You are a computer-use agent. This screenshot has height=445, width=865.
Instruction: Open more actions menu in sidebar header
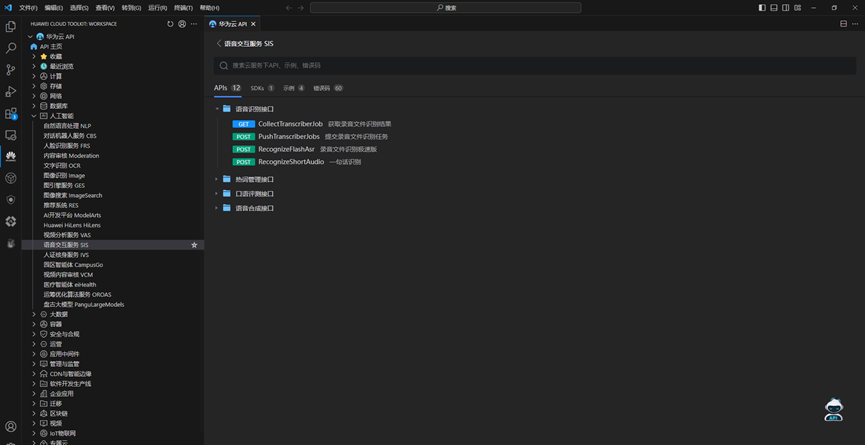[x=194, y=24]
